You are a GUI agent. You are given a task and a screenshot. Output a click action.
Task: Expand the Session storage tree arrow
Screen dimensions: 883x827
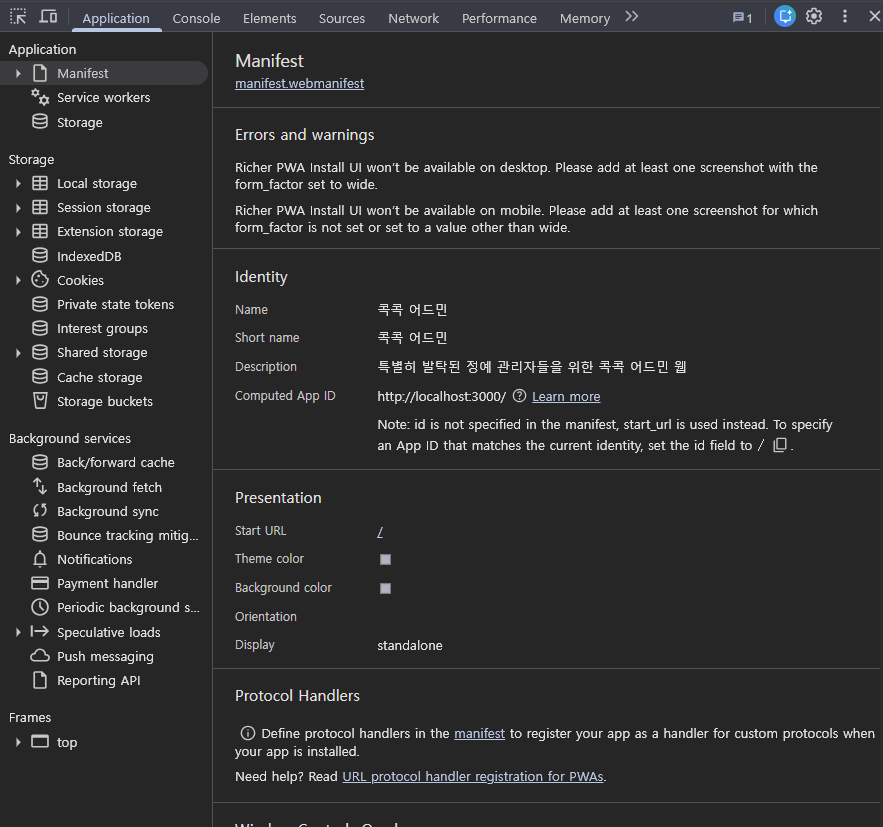pos(18,207)
